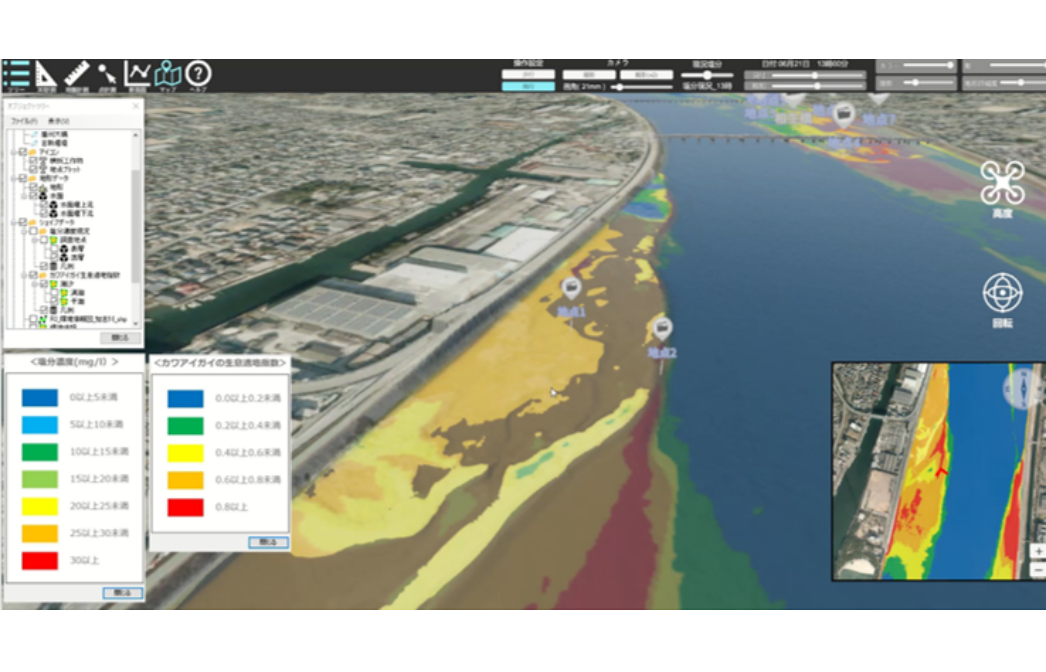Open the list menu icon in toolbar
1046x672 pixels.
(15, 74)
